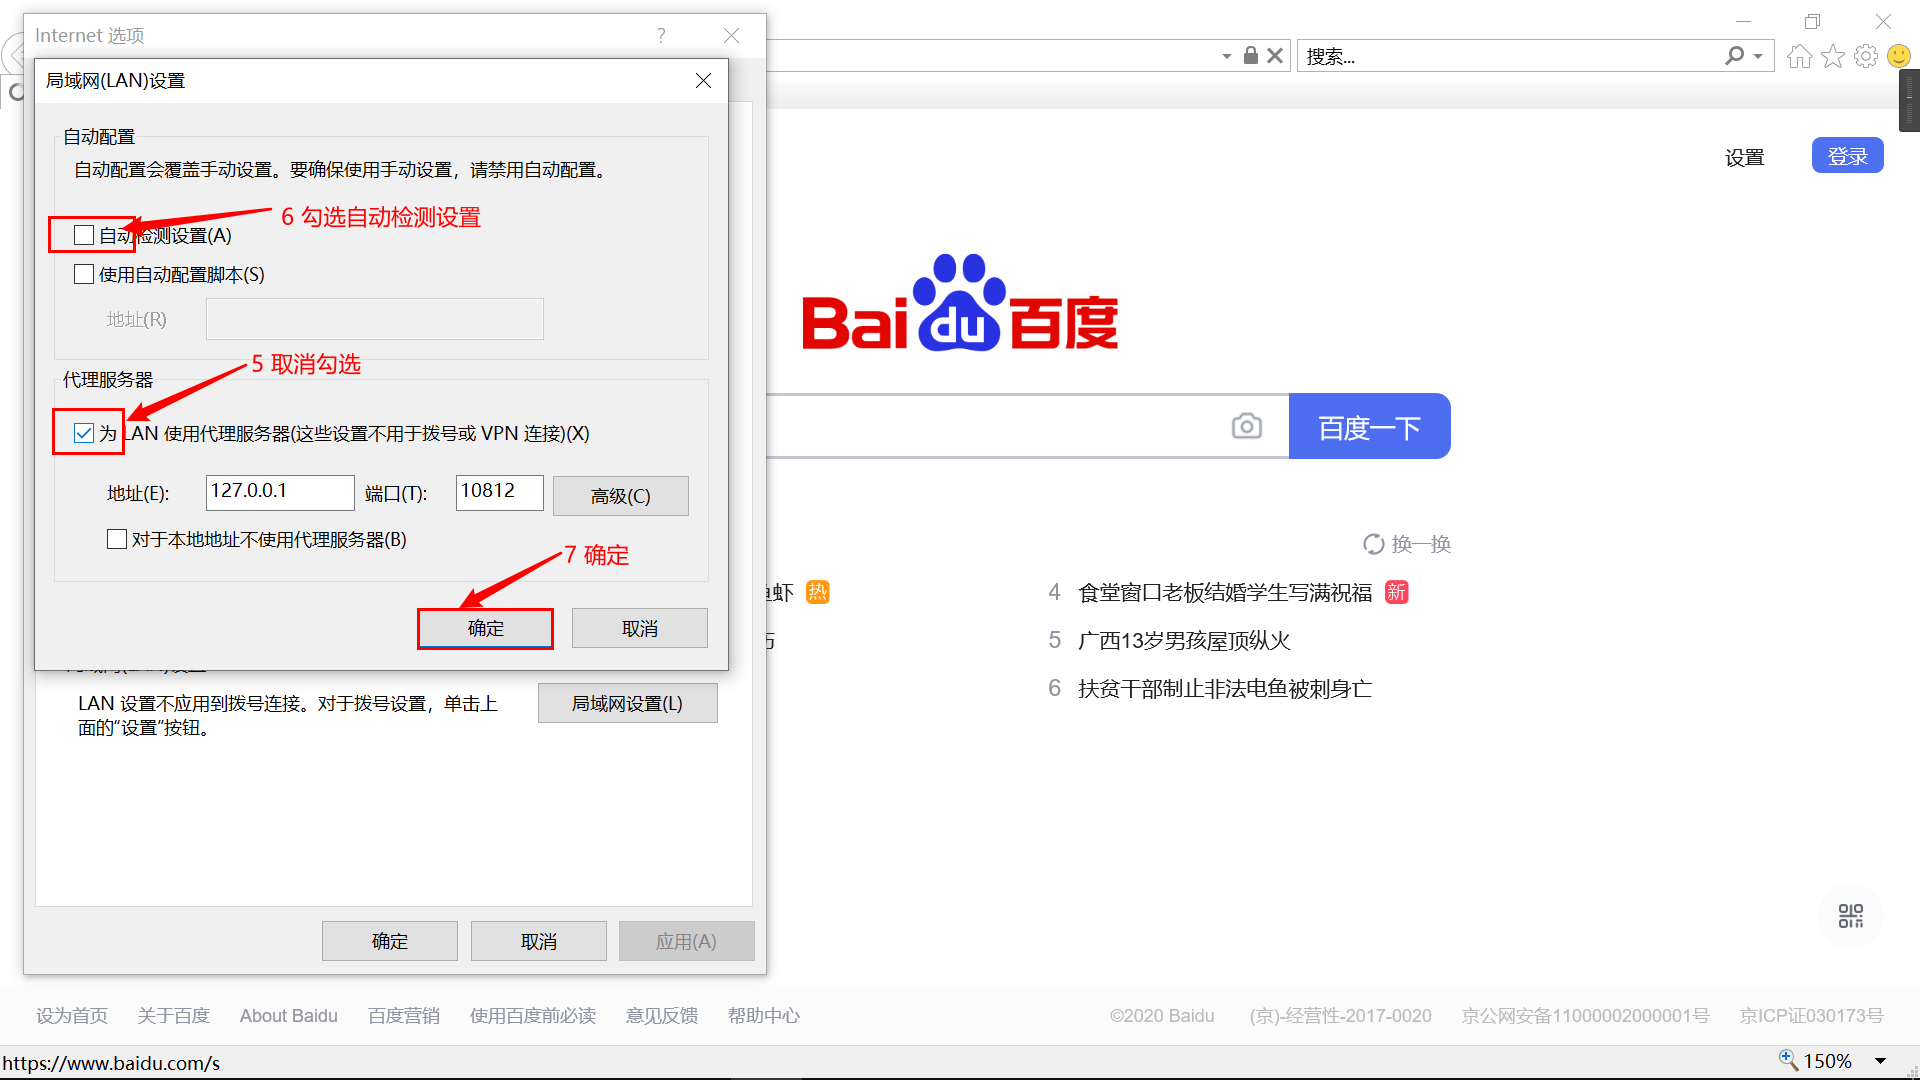The width and height of the screenshot is (1920, 1080).
Task: Close the 局域网(LAN)设置 dialog
Action: 704,81
